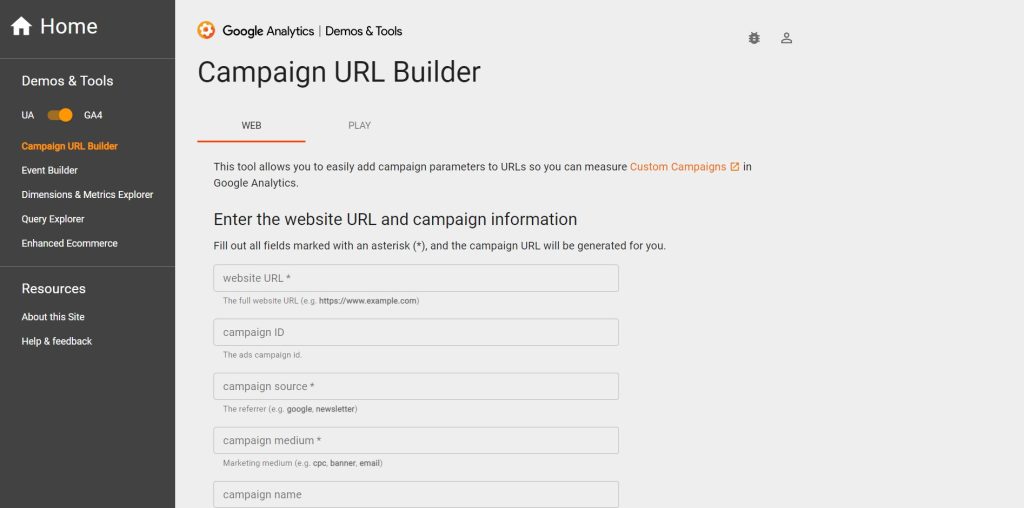Follow the Custom Campaigns link
The height and width of the screenshot is (508, 1024).
pyautogui.click(x=678, y=167)
